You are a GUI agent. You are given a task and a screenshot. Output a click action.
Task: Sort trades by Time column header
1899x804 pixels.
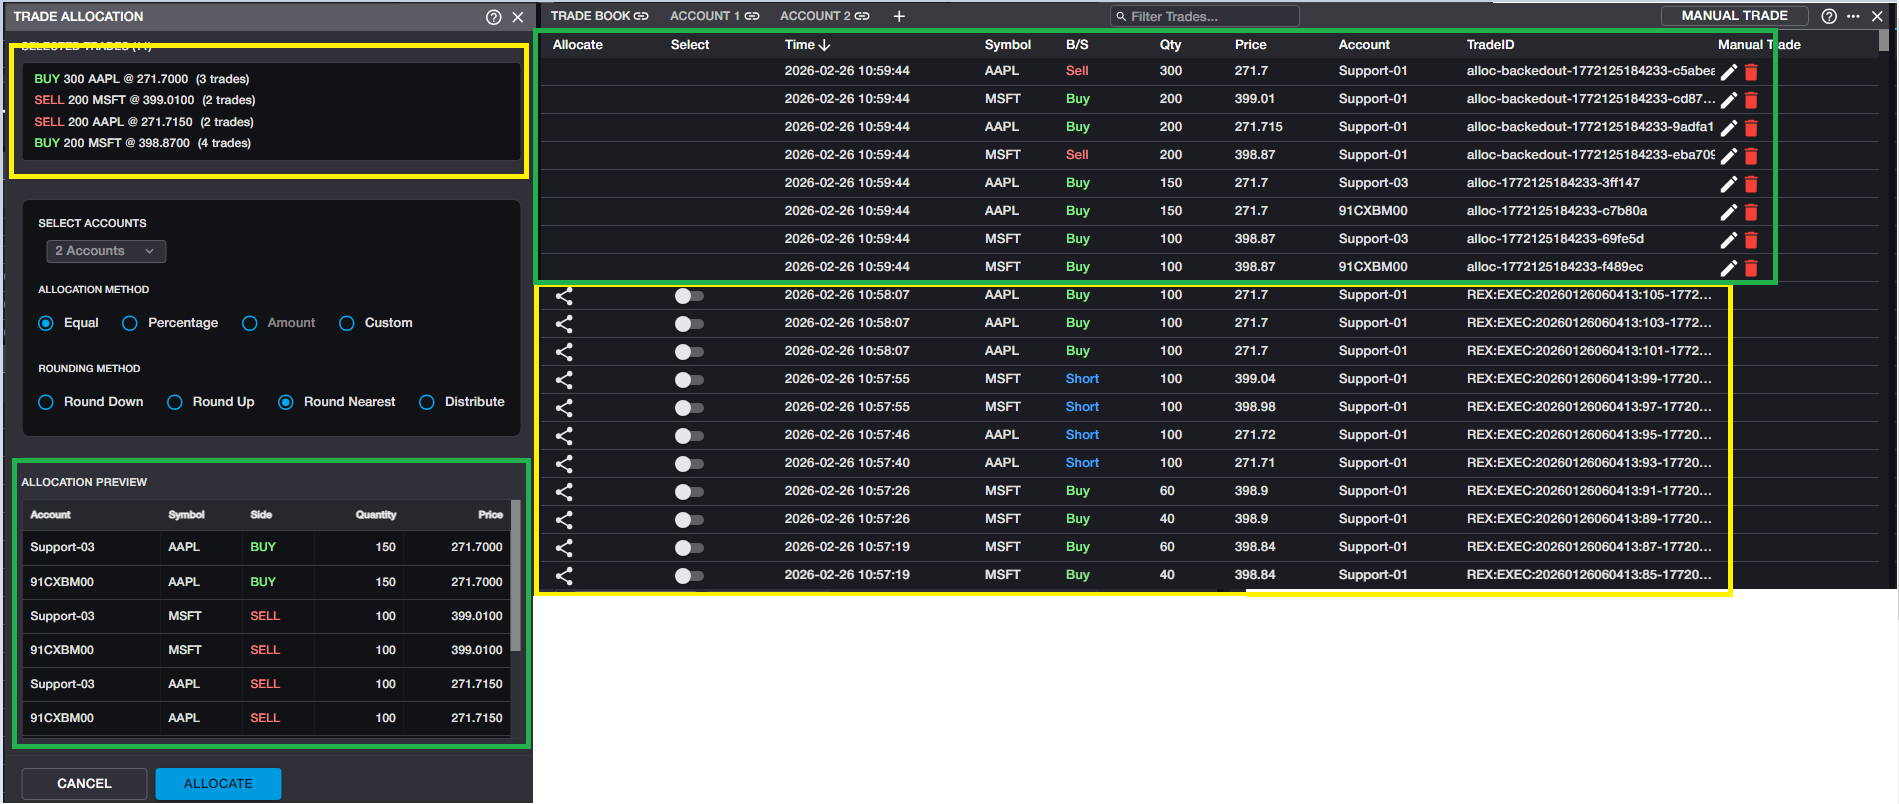click(806, 45)
